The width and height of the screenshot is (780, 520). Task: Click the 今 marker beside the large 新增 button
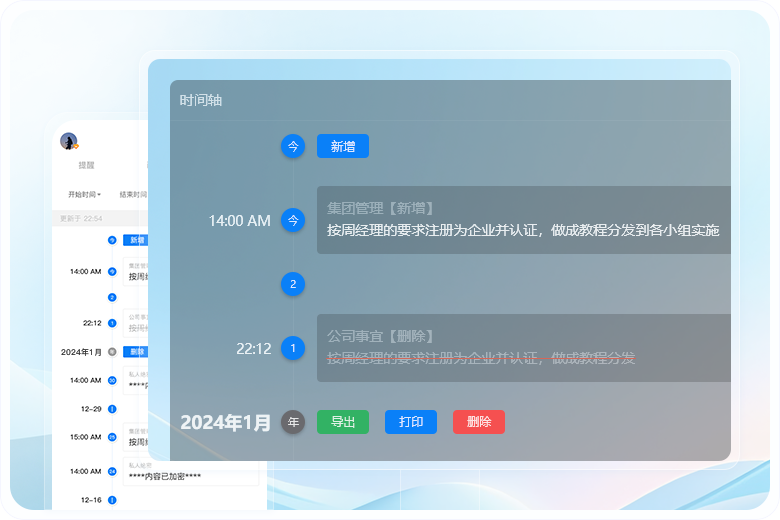click(x=293, y=146)
